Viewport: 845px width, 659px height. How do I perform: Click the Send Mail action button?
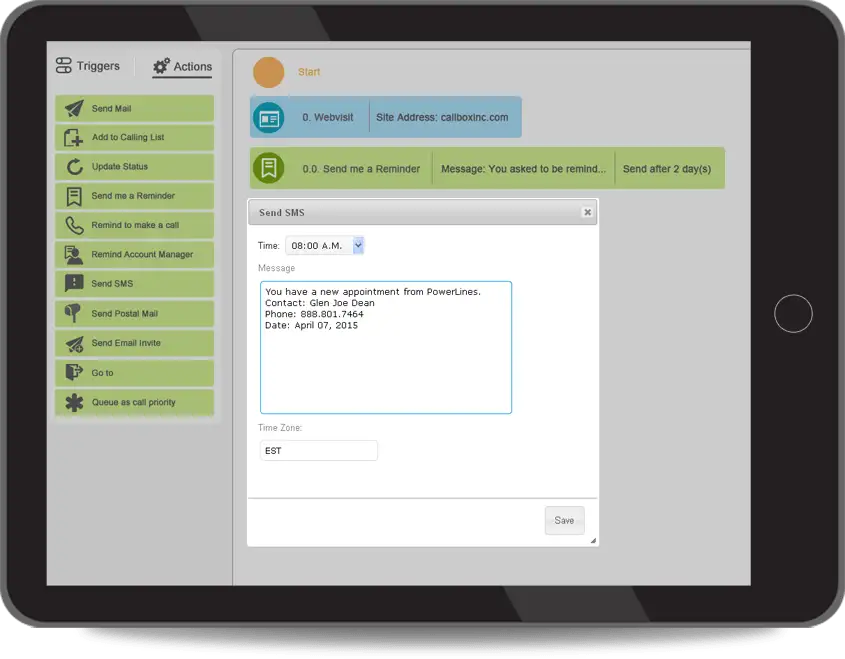[134, 108]
